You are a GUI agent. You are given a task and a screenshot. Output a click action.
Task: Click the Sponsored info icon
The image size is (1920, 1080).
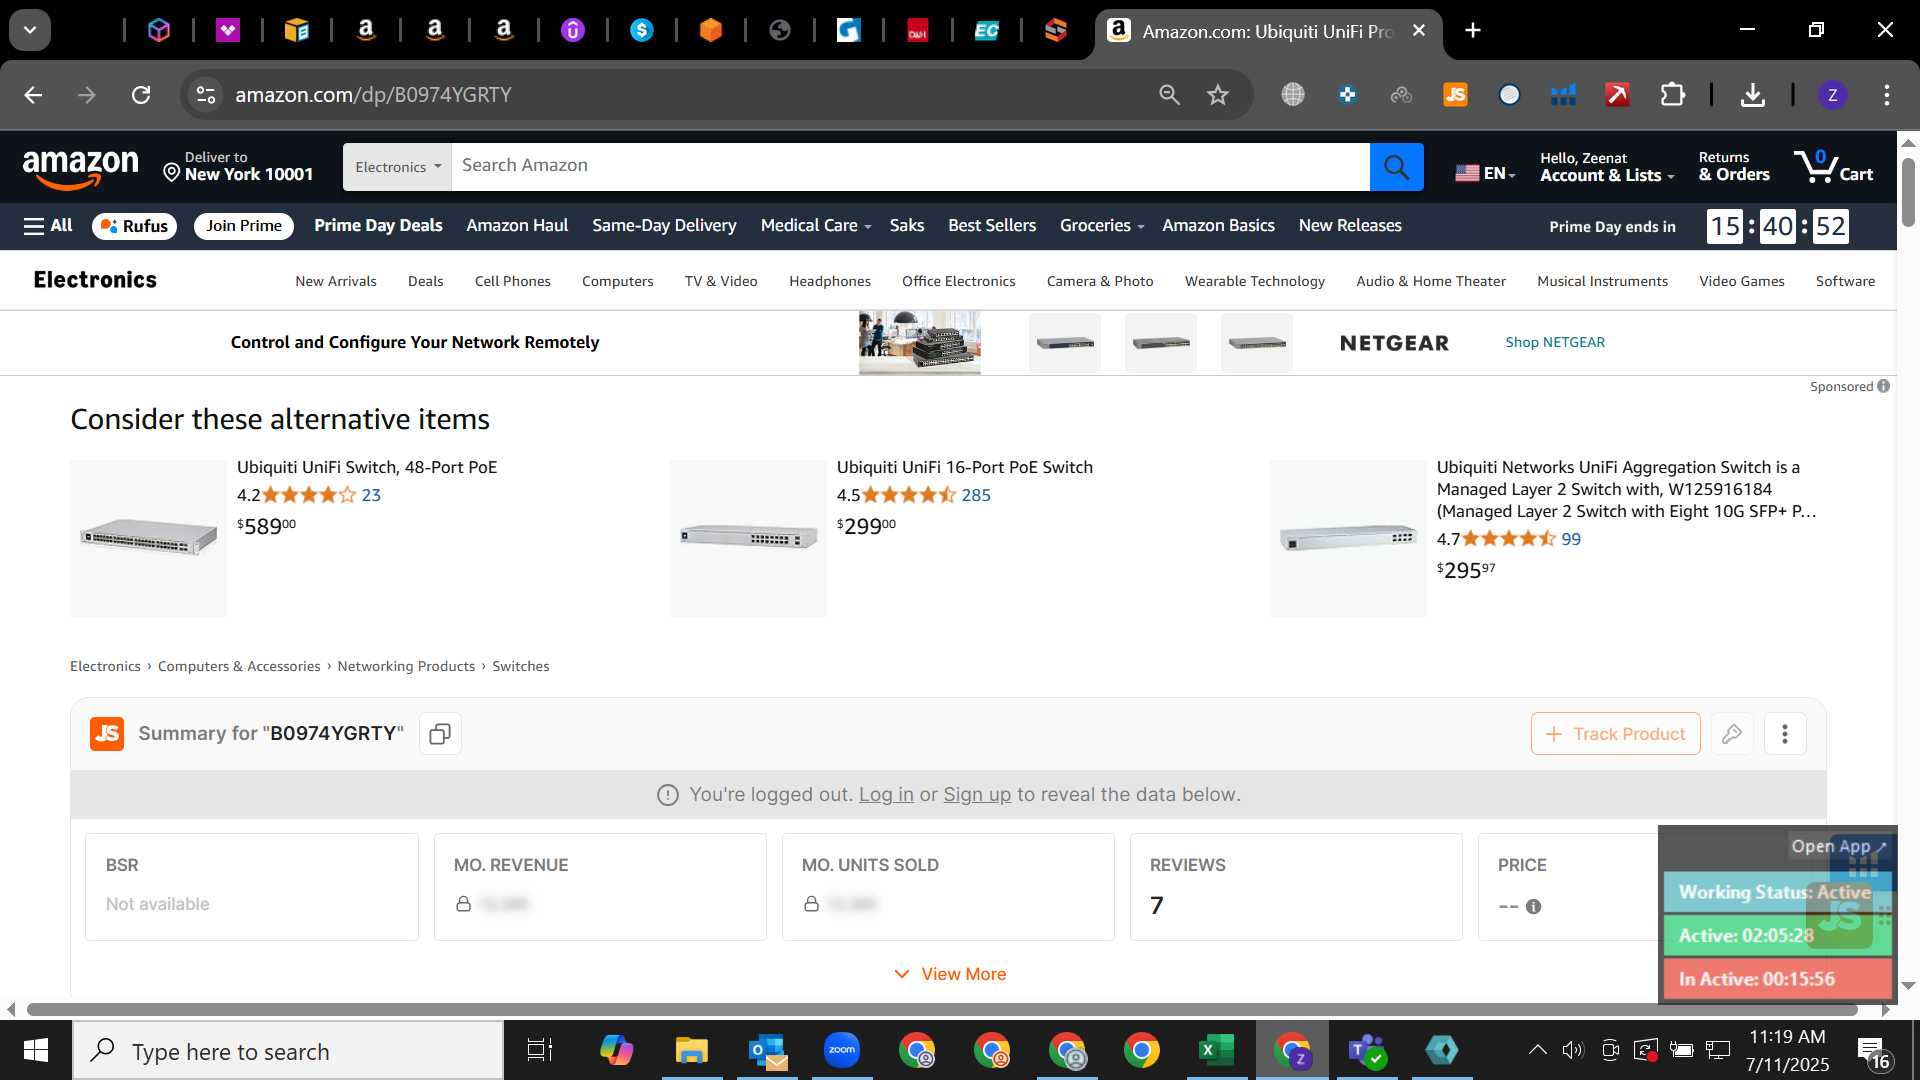click(1884, 386)
